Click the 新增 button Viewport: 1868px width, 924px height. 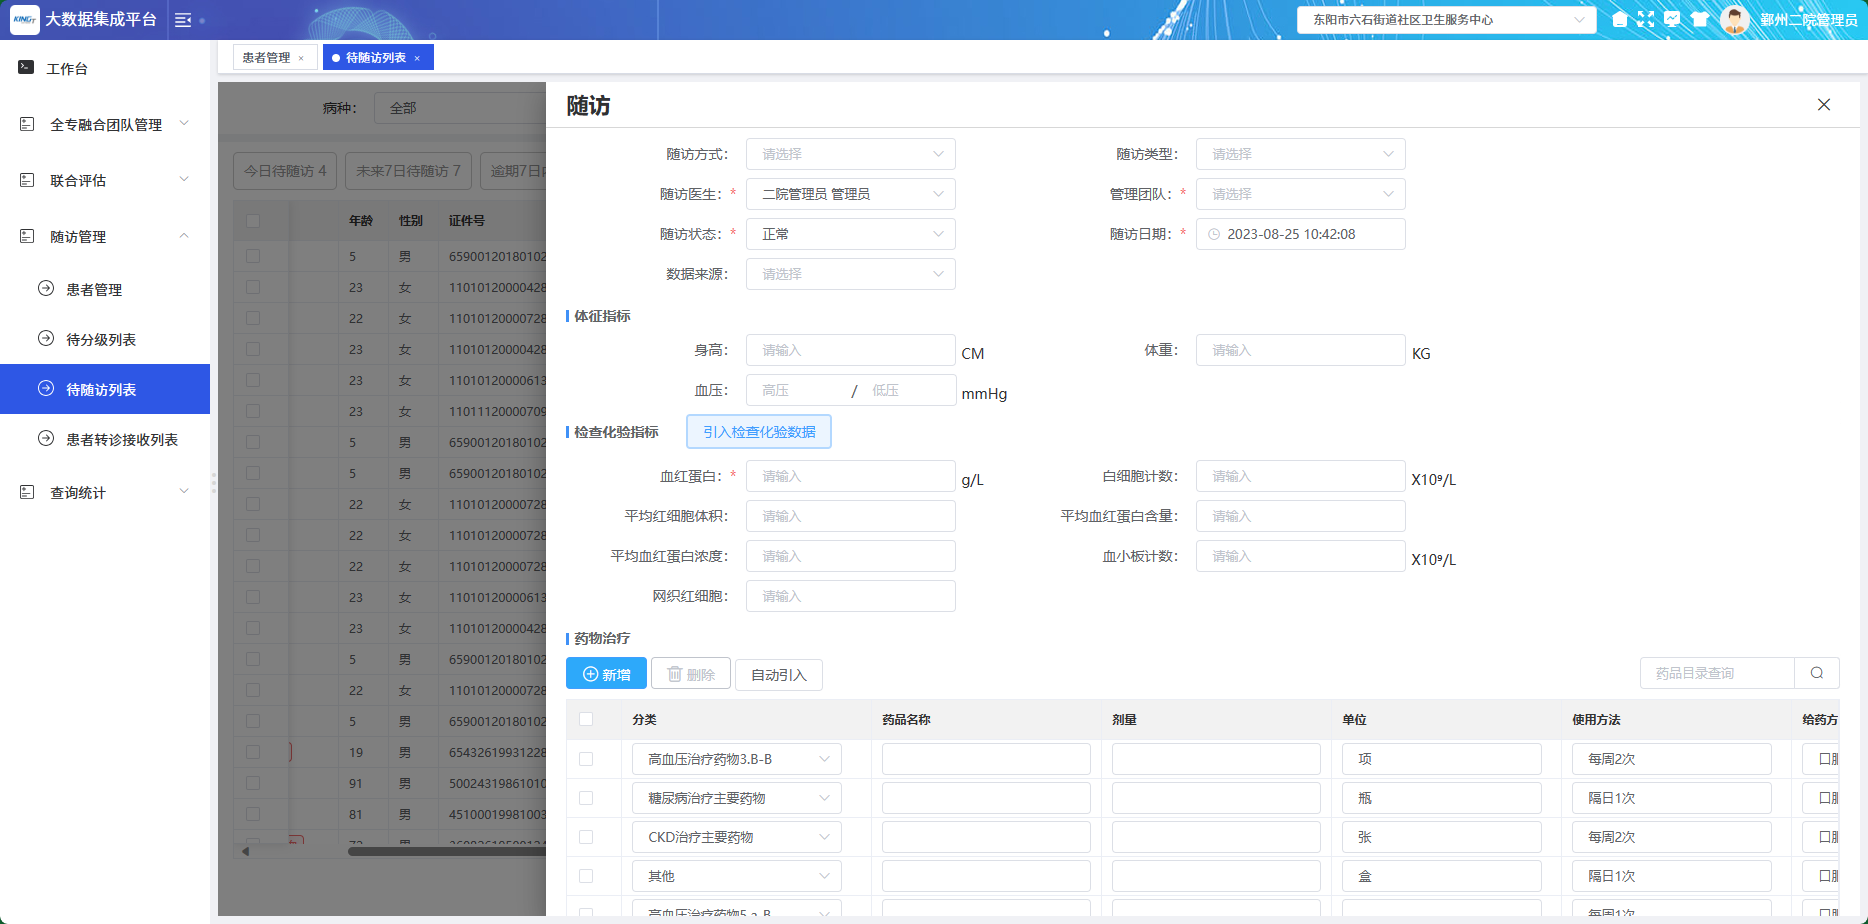[607, 674]
